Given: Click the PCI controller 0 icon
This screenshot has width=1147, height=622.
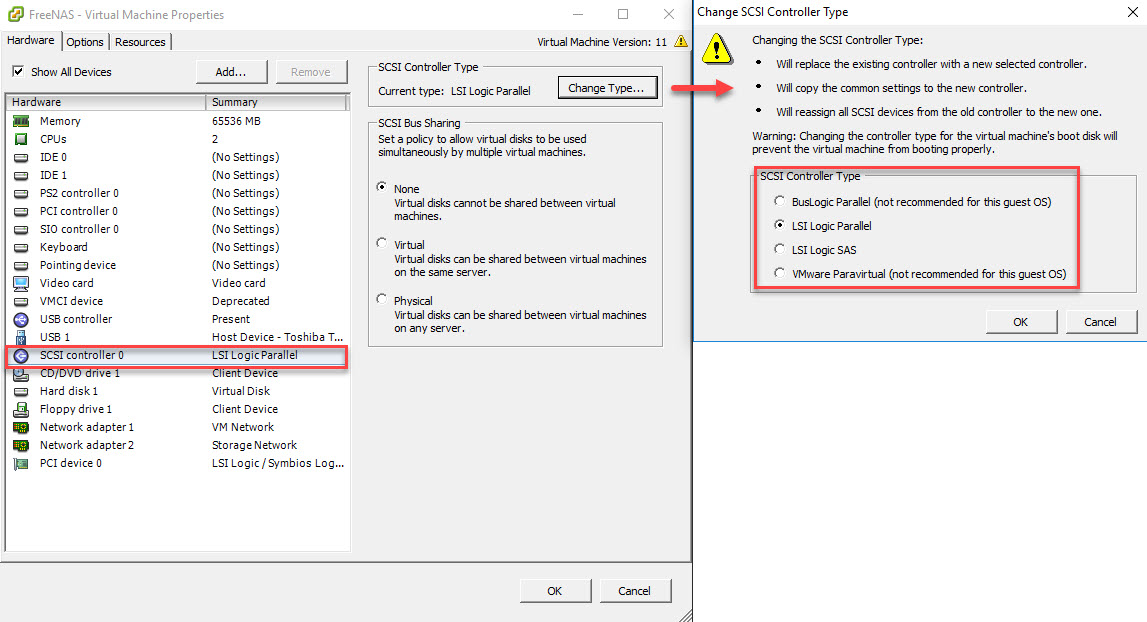Looking at the screenshot, I should click(21, 211).
